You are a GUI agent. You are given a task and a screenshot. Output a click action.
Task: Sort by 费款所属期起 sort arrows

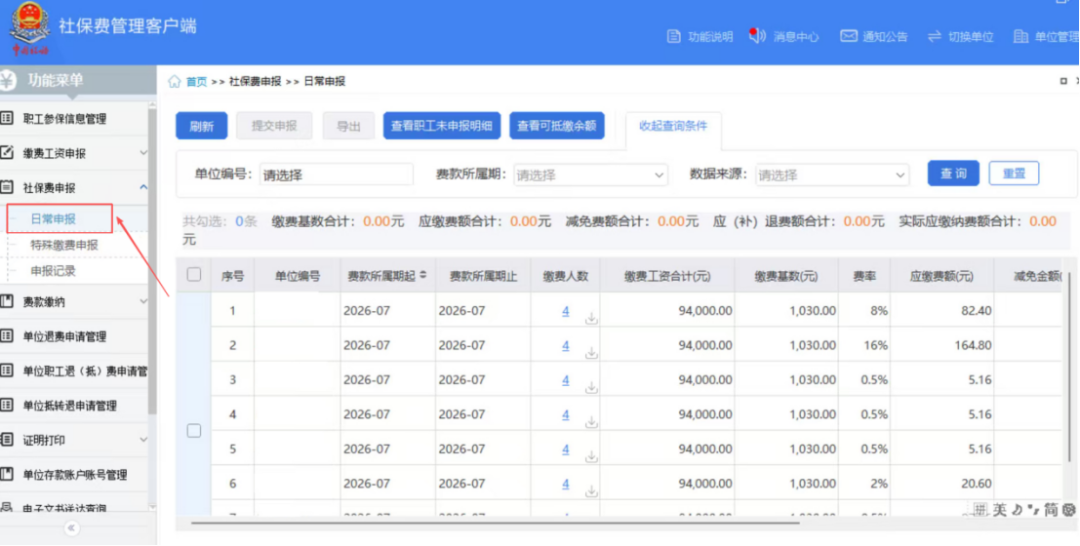point(423,275)
